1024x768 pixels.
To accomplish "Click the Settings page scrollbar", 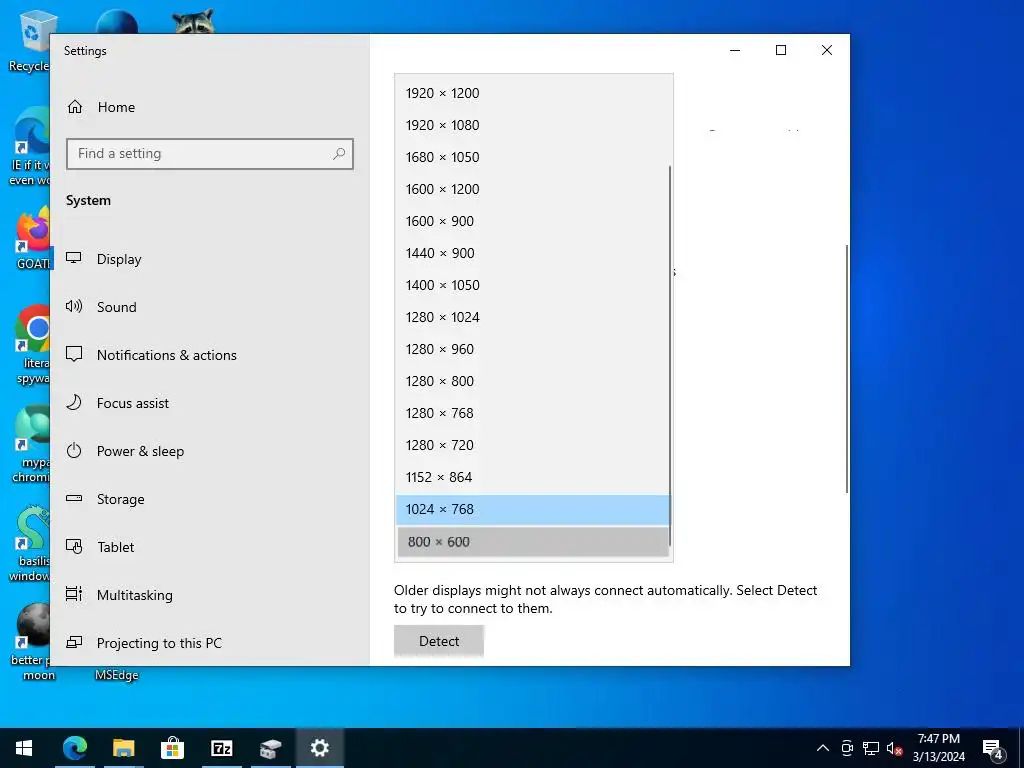I will click(847, 369).
